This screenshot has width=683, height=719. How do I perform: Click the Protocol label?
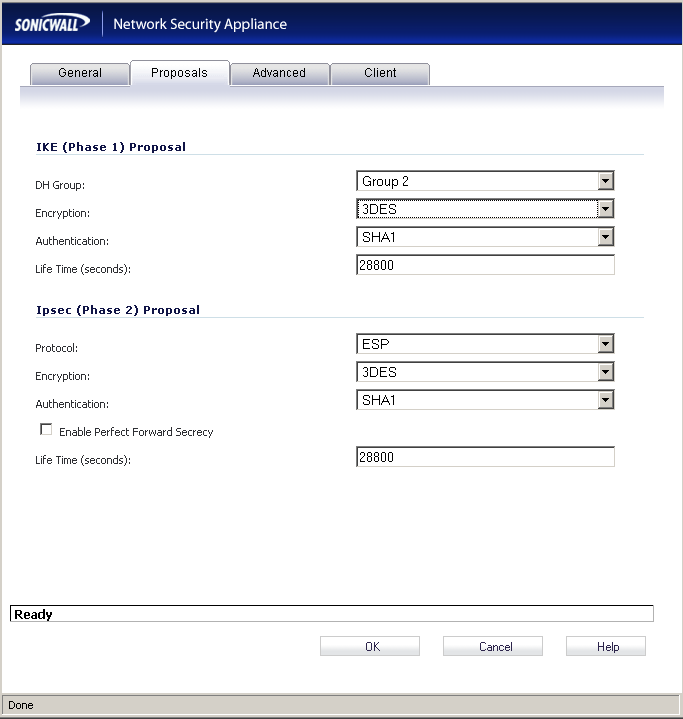coord(56,348)
